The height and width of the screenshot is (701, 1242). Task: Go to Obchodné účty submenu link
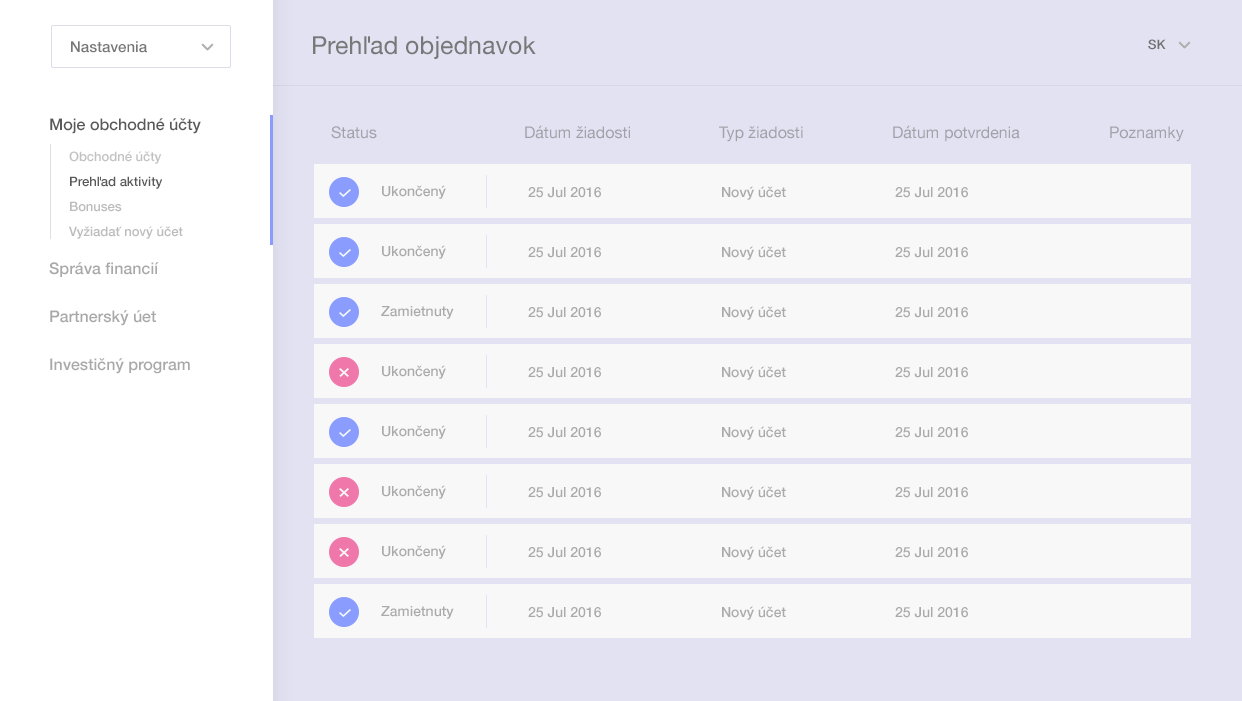click(x=115, y=157)
